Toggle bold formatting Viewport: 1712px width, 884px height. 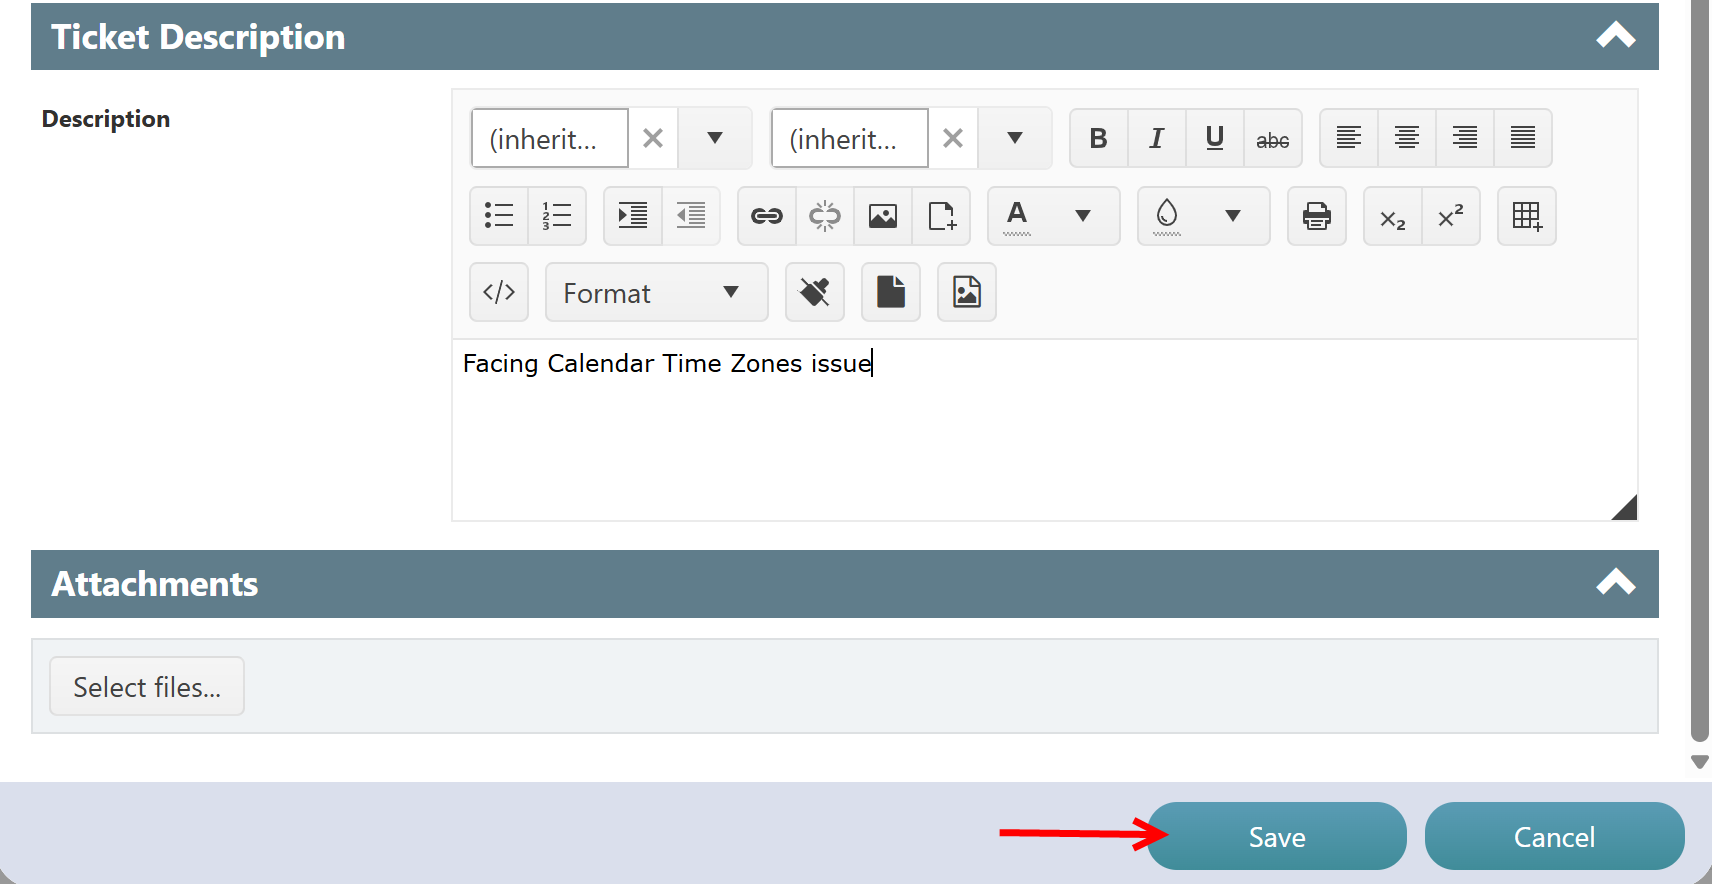pyautogui.click(x=1098, y=138)
